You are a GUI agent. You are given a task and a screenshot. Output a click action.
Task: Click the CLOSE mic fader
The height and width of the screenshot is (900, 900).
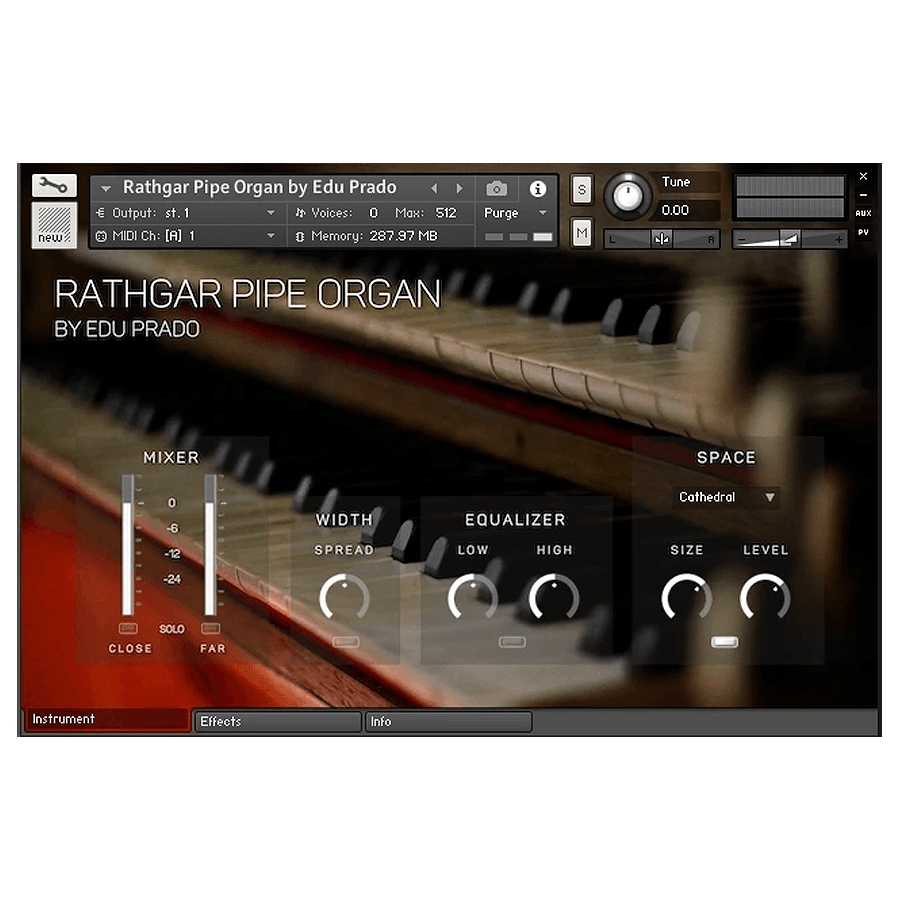coord(128,545)
